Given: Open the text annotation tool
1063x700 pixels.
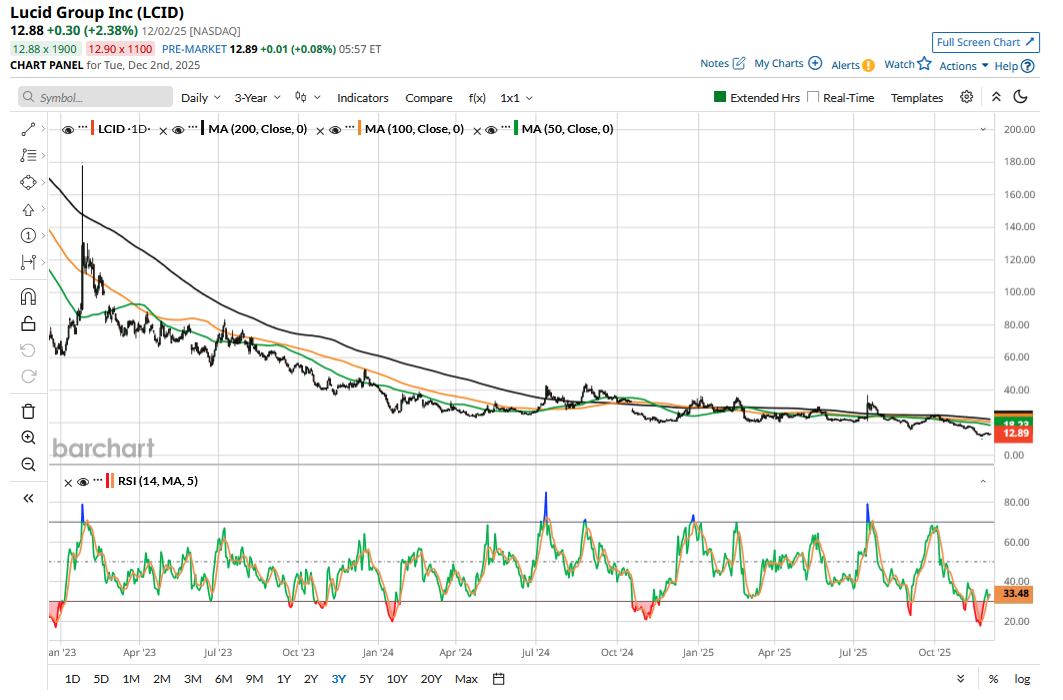Looking at the screenshot, I should pos(28,155).
